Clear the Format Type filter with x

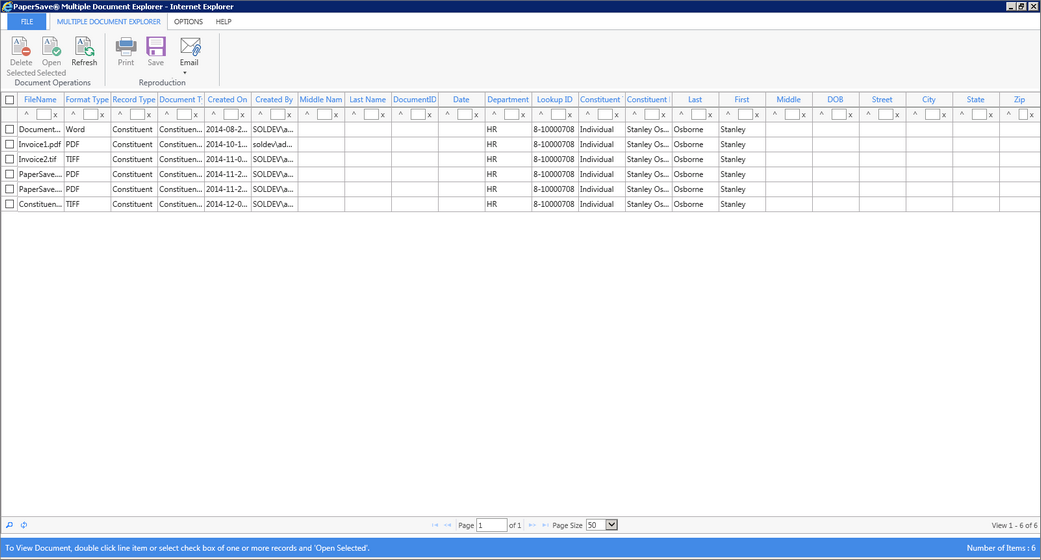[102, 115]
